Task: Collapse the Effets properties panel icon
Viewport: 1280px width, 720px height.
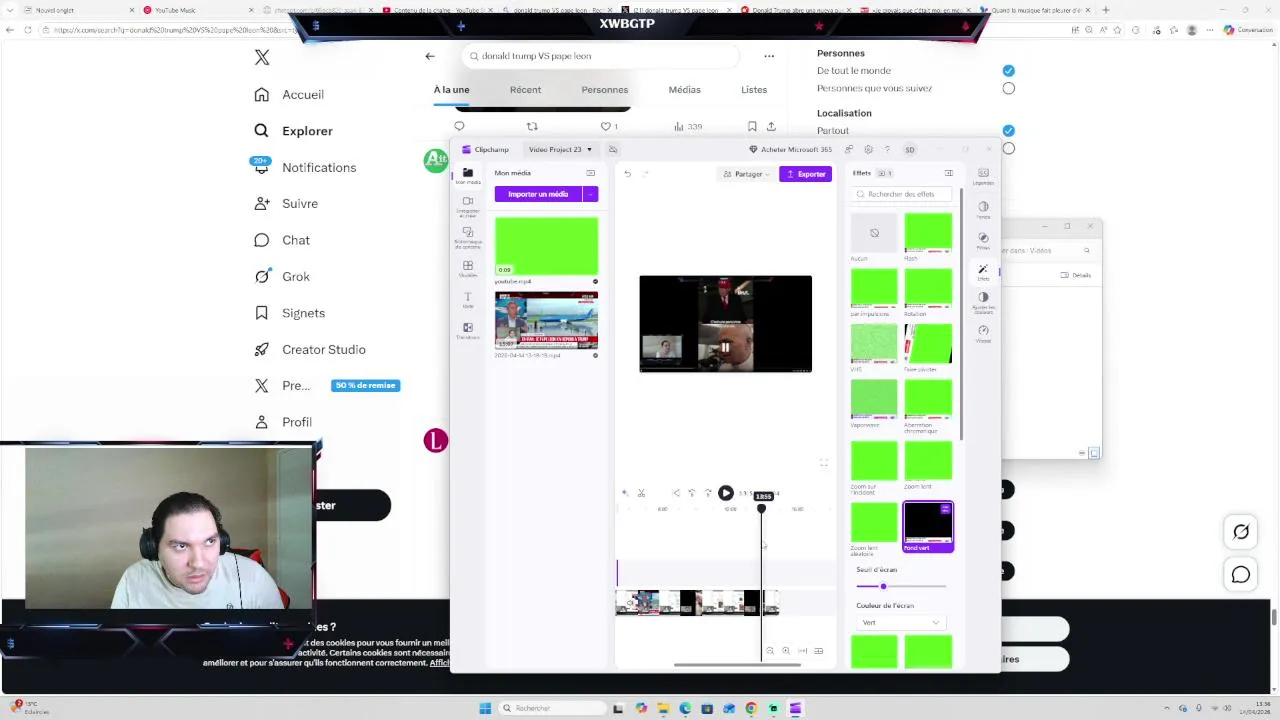Action: point(949,173)
